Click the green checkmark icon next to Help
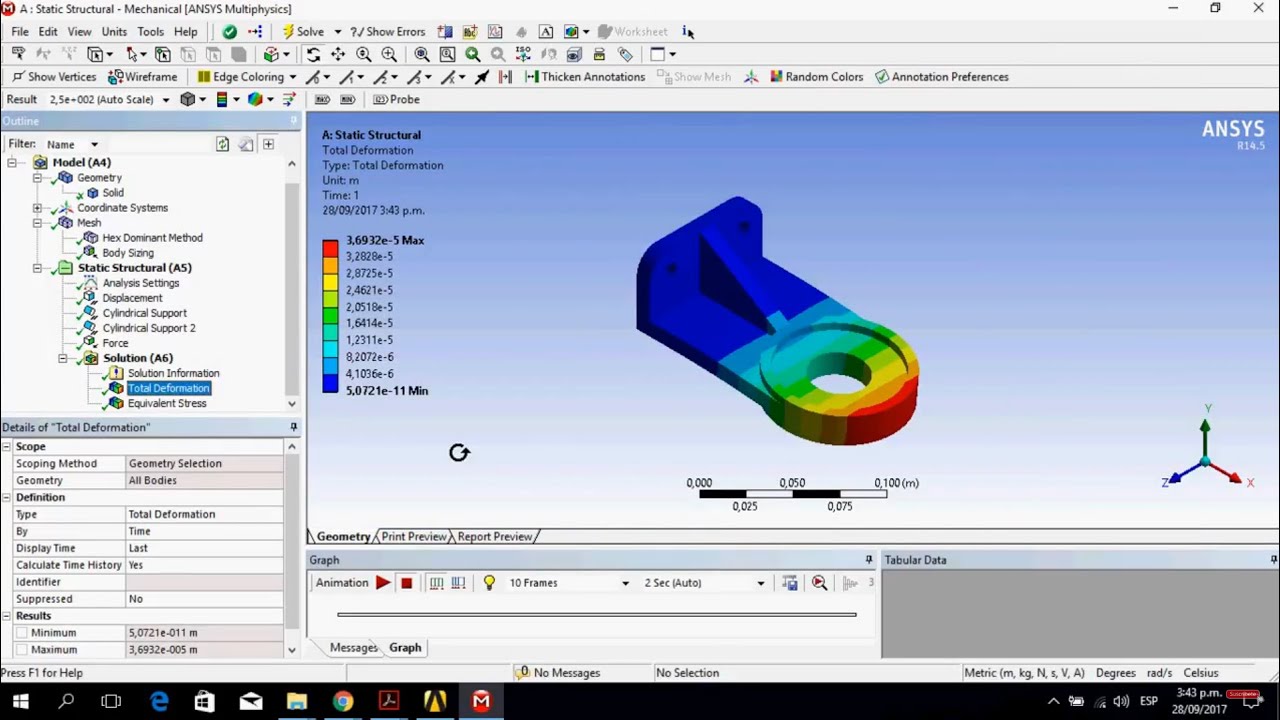Image resolution: width=1280 pixels, height=720 pixels. coord(230,32)
